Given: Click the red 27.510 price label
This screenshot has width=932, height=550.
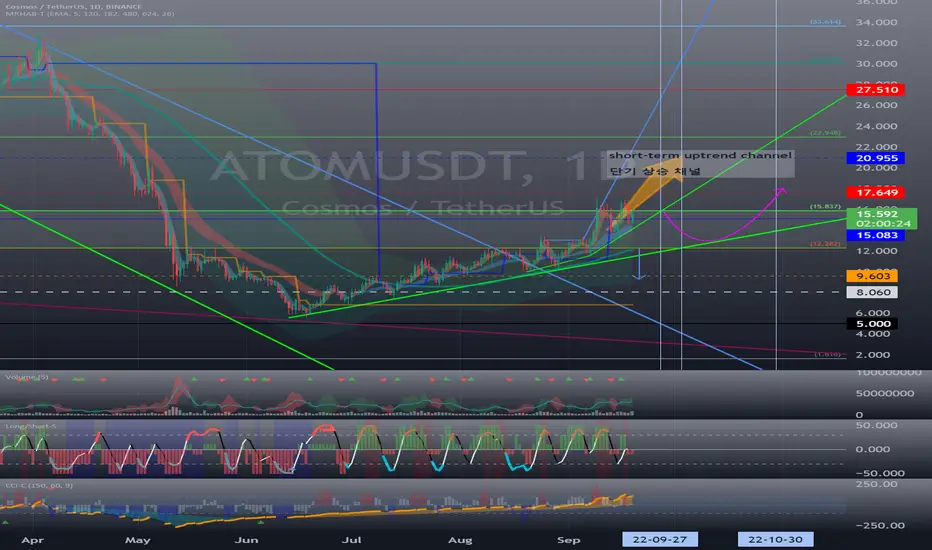Looking at the screenshot, I should click(x=876, y=90).
